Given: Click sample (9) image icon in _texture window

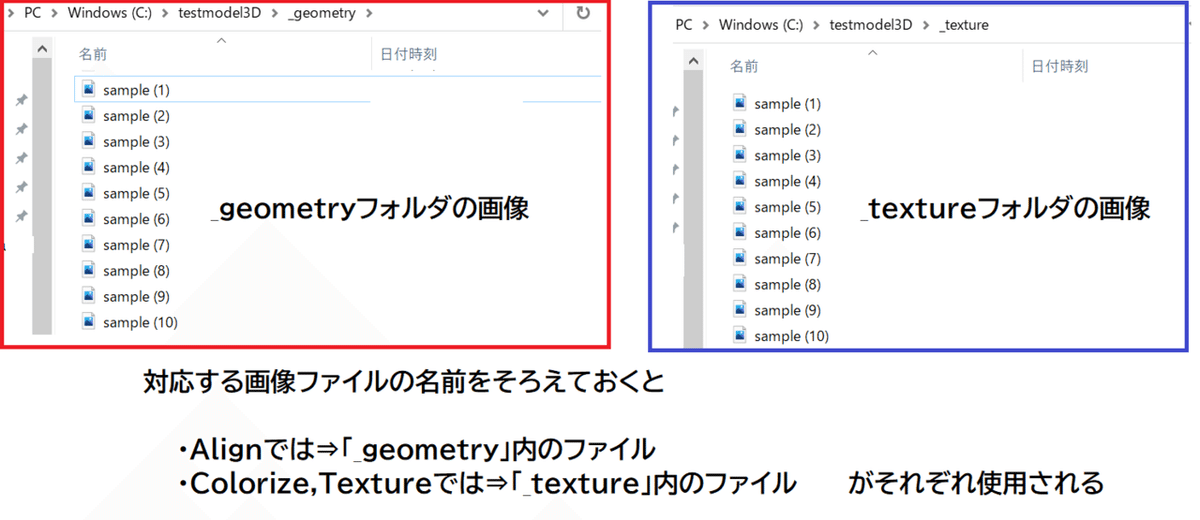Looking at the screenshot, I should point(740,310).
